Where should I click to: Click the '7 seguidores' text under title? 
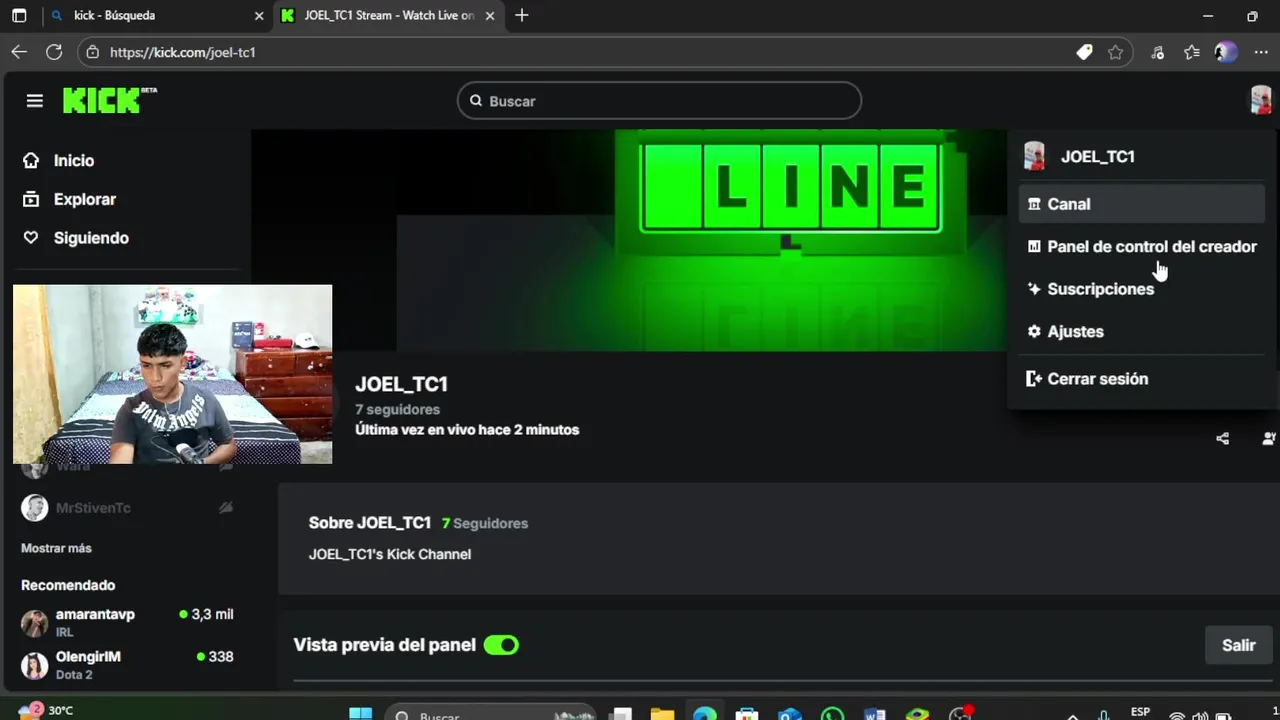pos(397,409)
